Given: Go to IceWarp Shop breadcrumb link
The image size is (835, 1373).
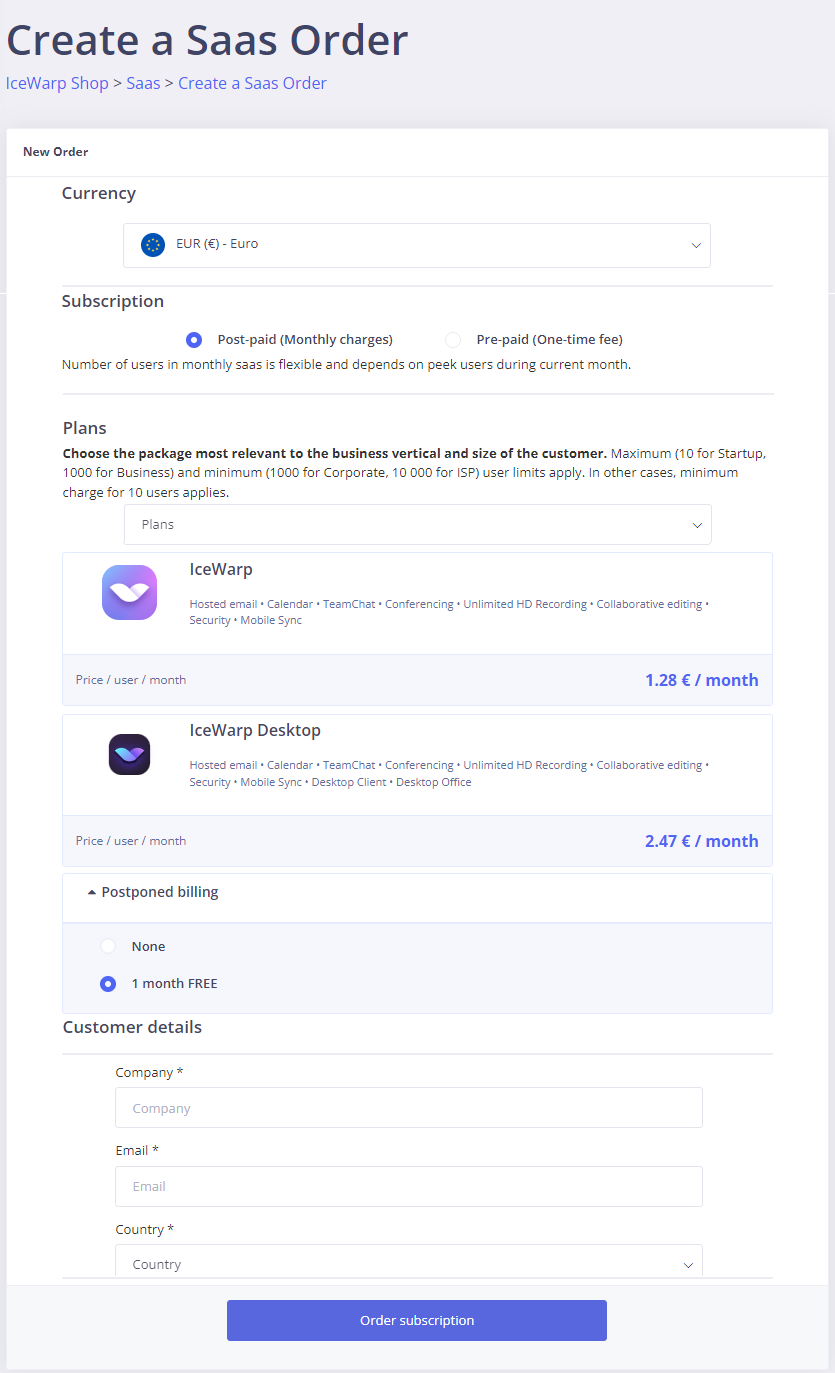Looking at the screenshot, I should pyautogui.click(x=57, y=83).
